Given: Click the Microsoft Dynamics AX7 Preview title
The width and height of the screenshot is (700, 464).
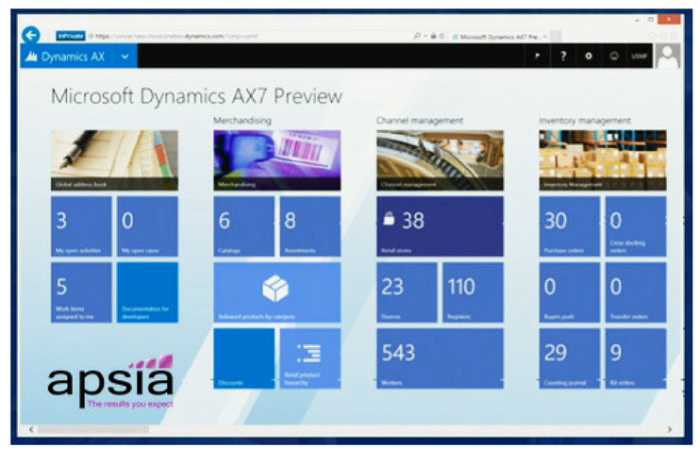Looking at the screenshot, I should tap(196, 96).
